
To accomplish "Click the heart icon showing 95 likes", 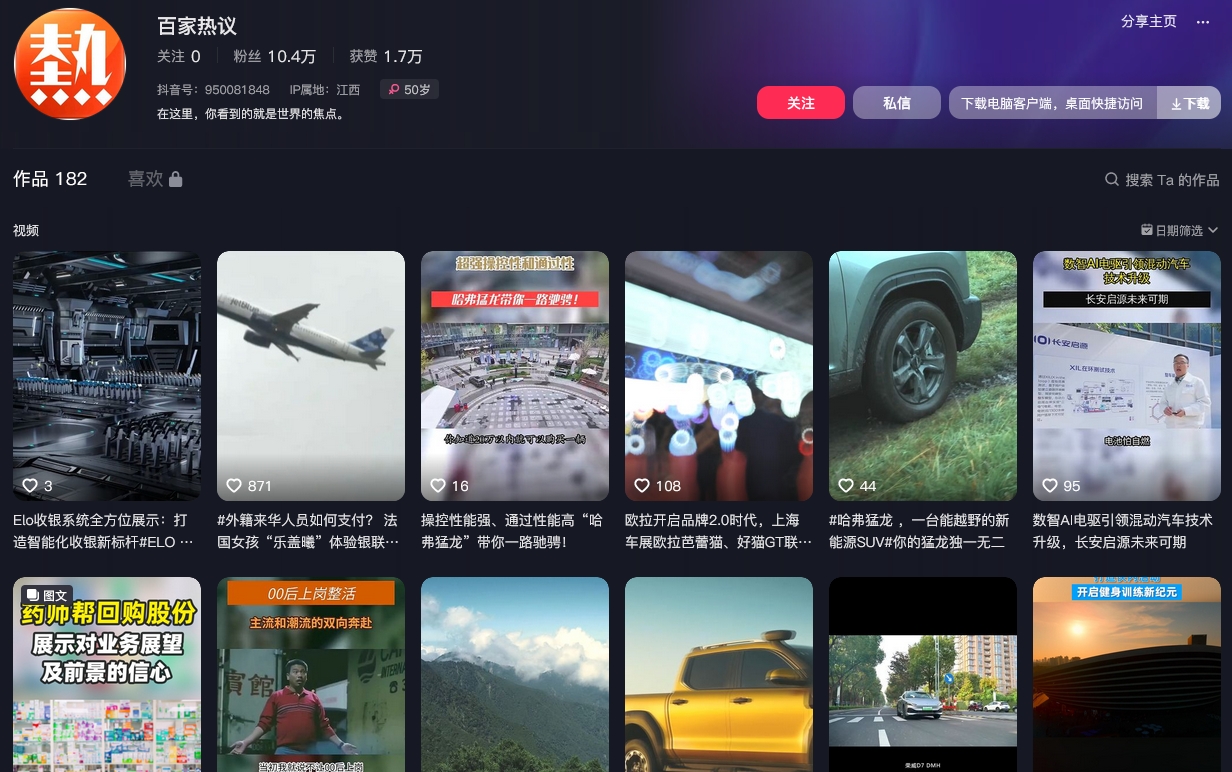I will click(1050, 486).
